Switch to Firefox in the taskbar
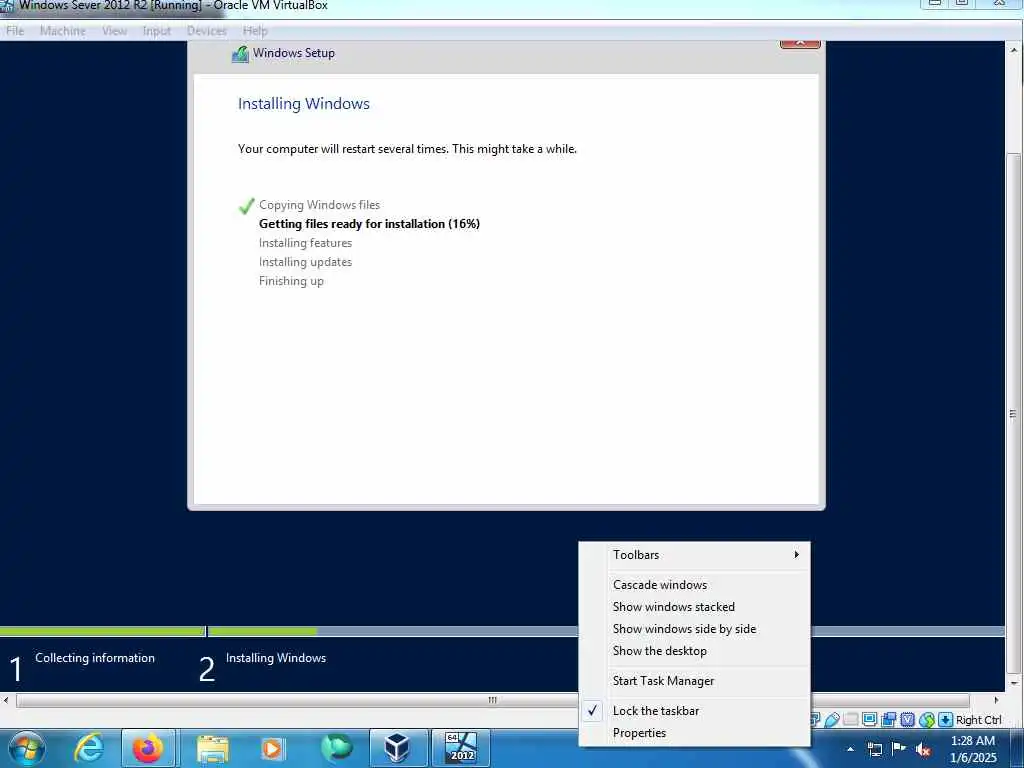Screen dimensions: 1024x768 tap(148, 748)
